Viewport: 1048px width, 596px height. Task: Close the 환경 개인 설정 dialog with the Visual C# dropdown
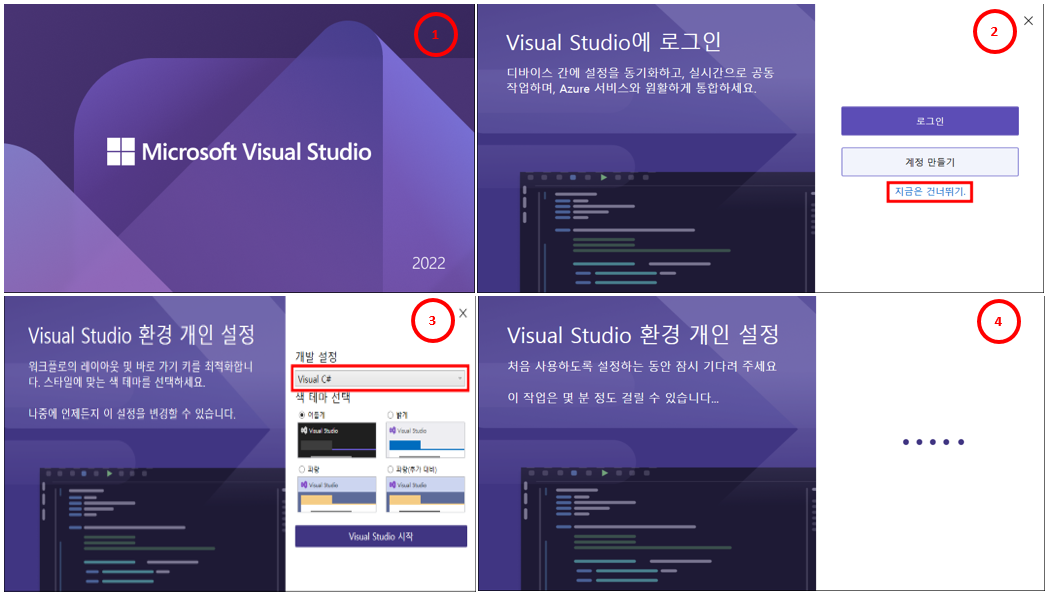(463, 313)
